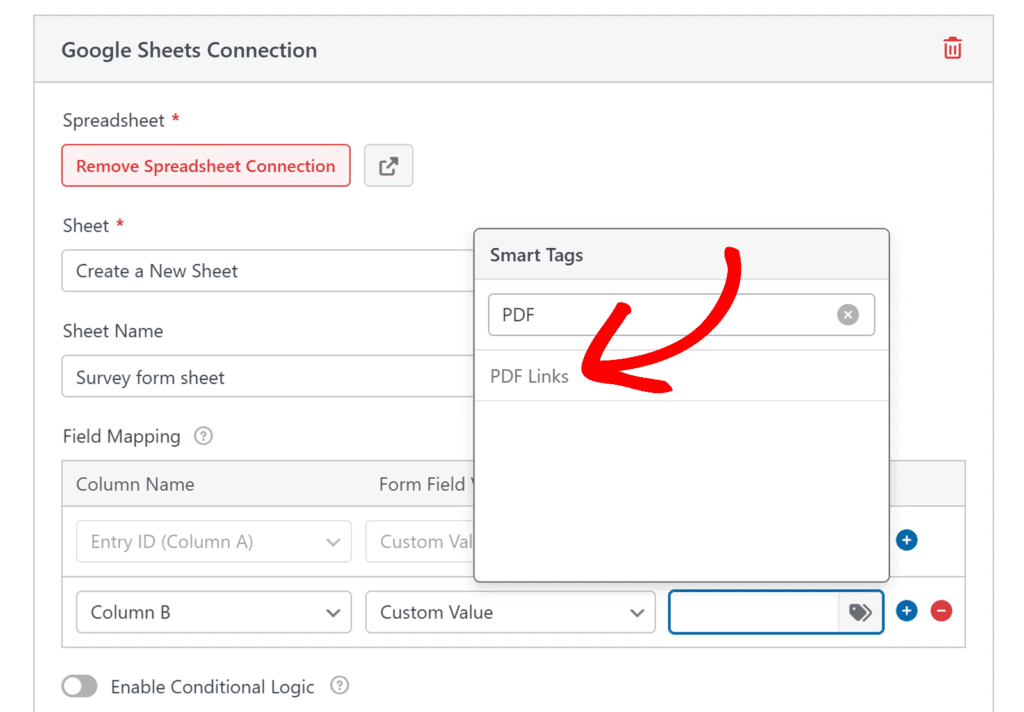Add mapping row after Column B row
The width and height of the screenshot is (1024, 712).
pos(907,611)
